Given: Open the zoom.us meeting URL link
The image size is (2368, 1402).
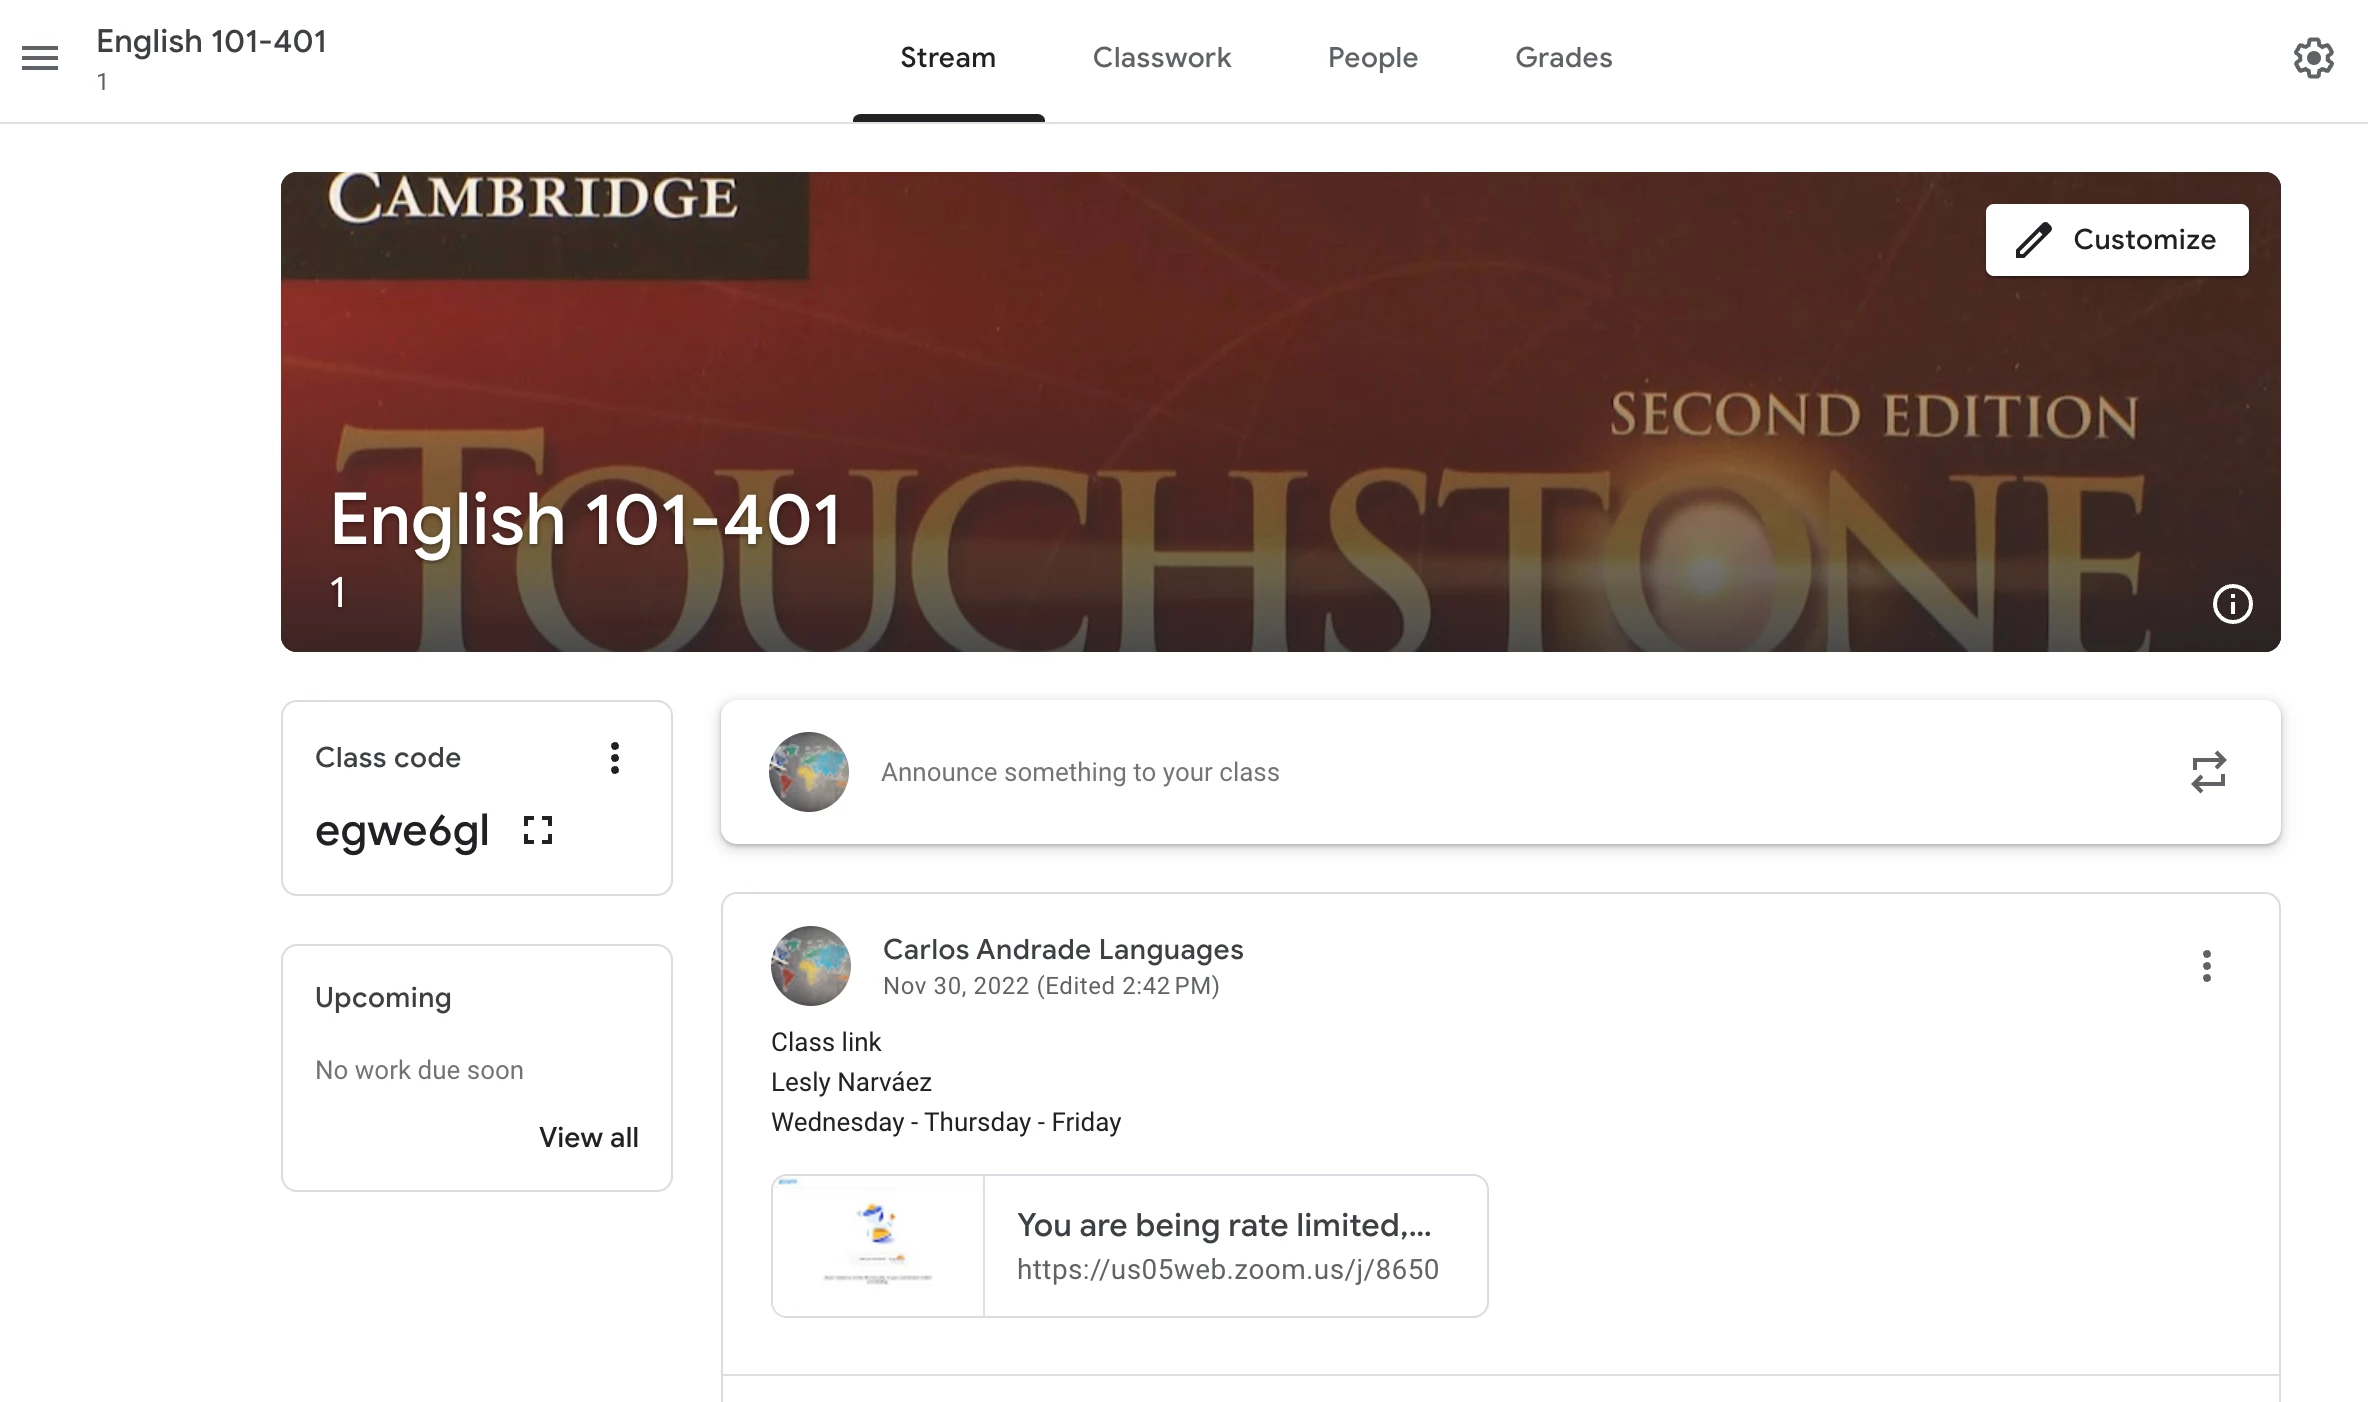Looking at the screenshot, I should pyautogui.click(x=1227, y=1269).
